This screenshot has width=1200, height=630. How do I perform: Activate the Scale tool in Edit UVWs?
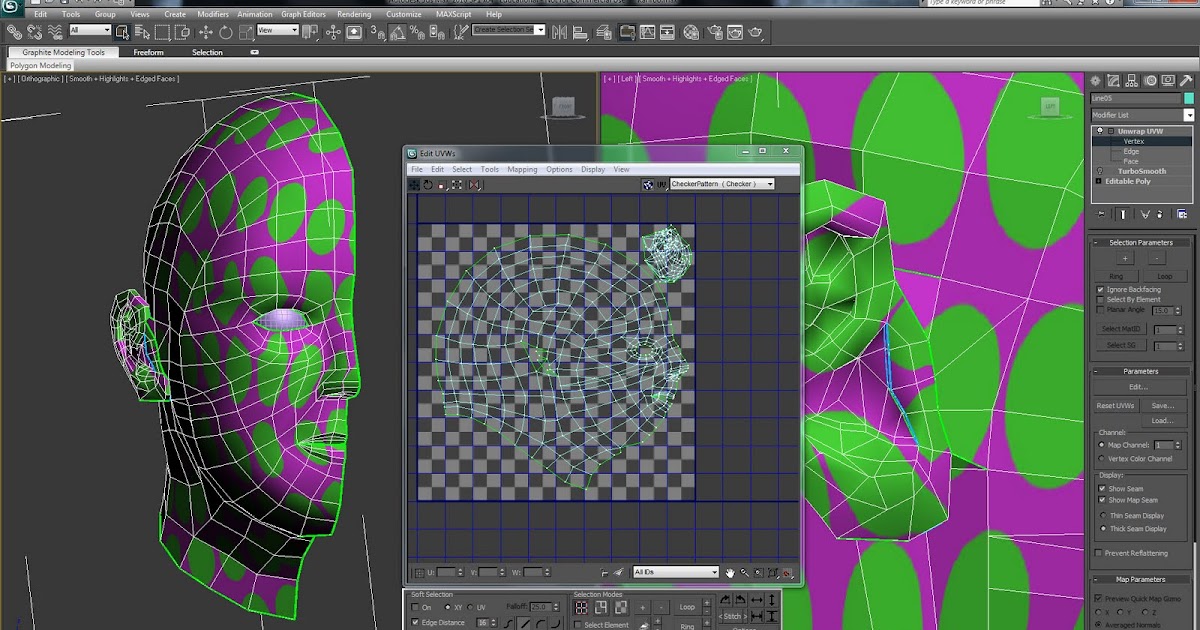pyautogui.click(x=441, y=185)
